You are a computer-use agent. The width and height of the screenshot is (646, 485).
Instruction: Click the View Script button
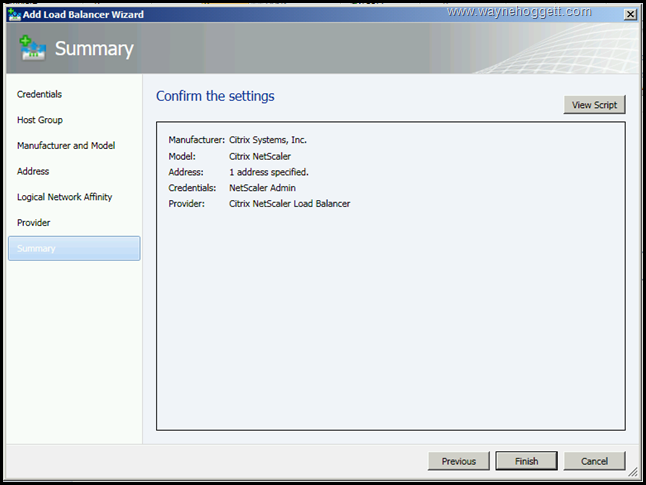(594, 105)
